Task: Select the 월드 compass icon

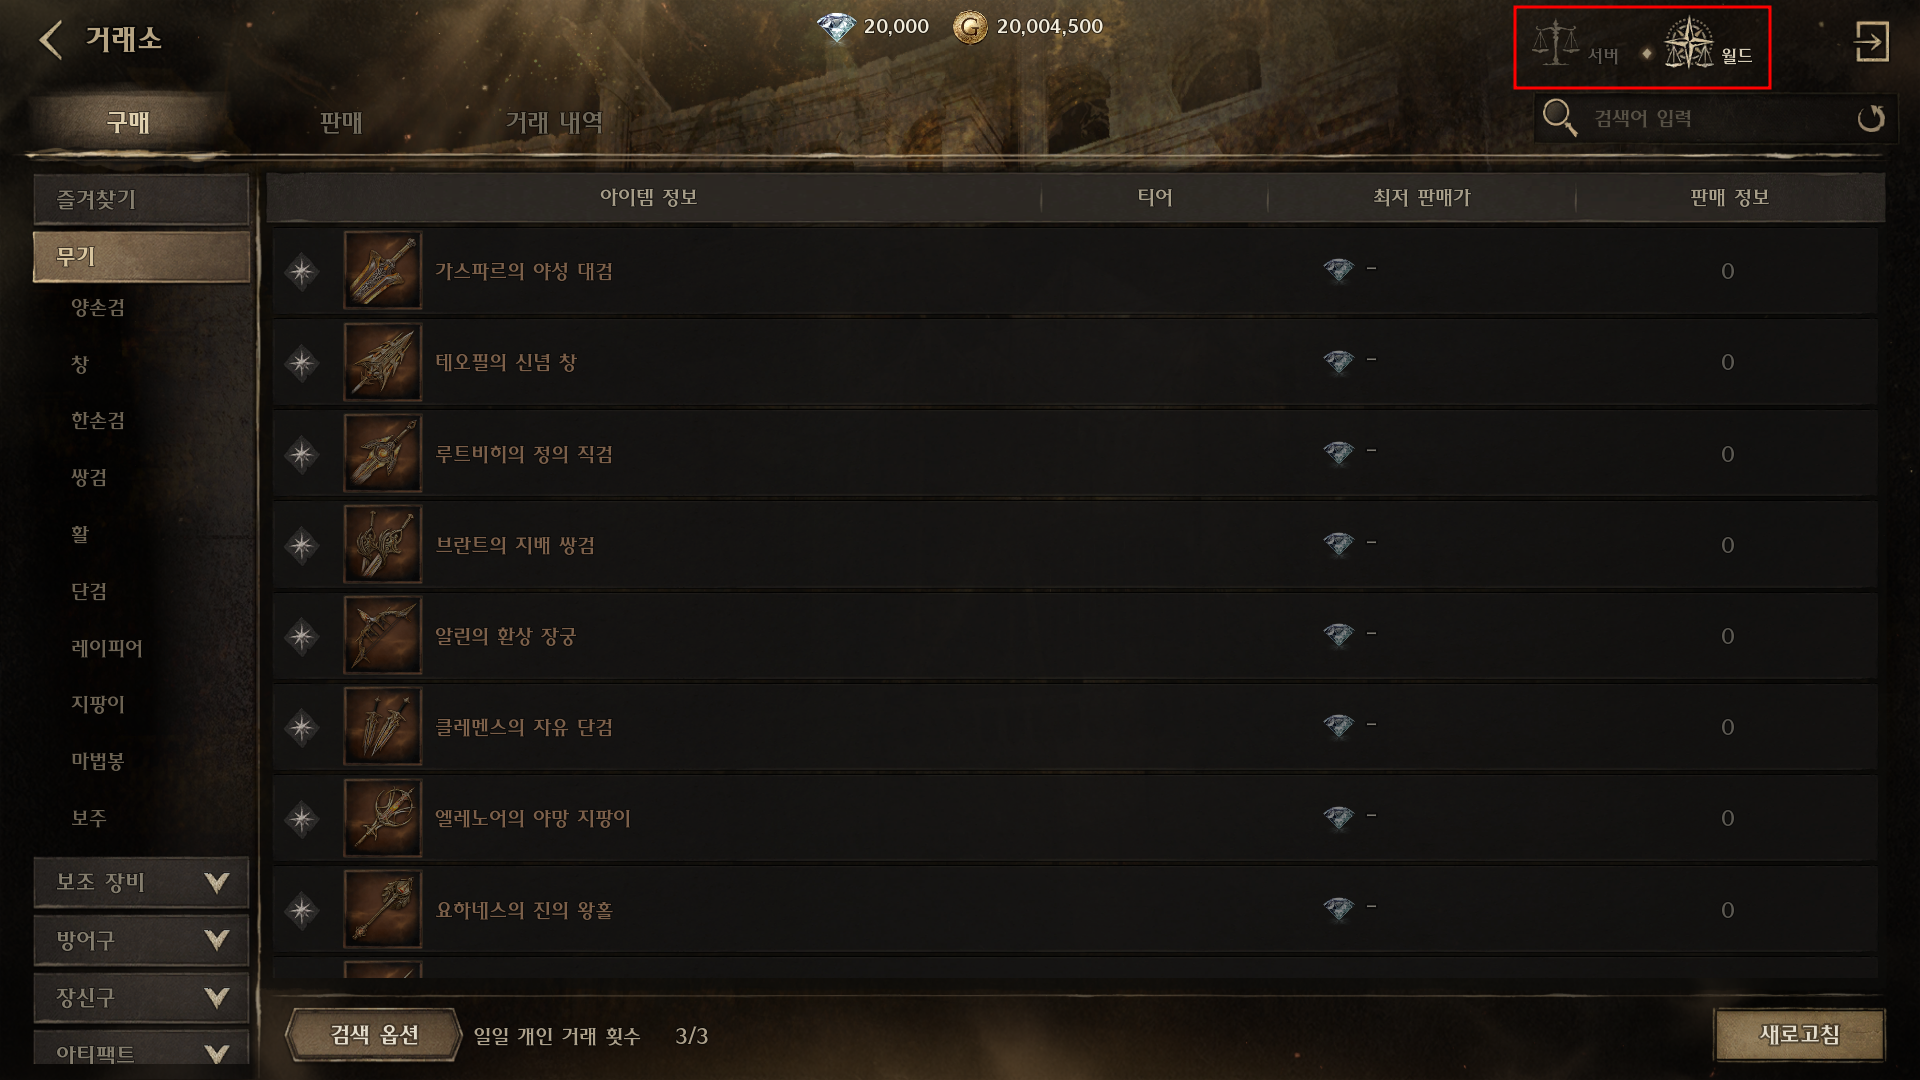Action: click(x=1689, y=43)
